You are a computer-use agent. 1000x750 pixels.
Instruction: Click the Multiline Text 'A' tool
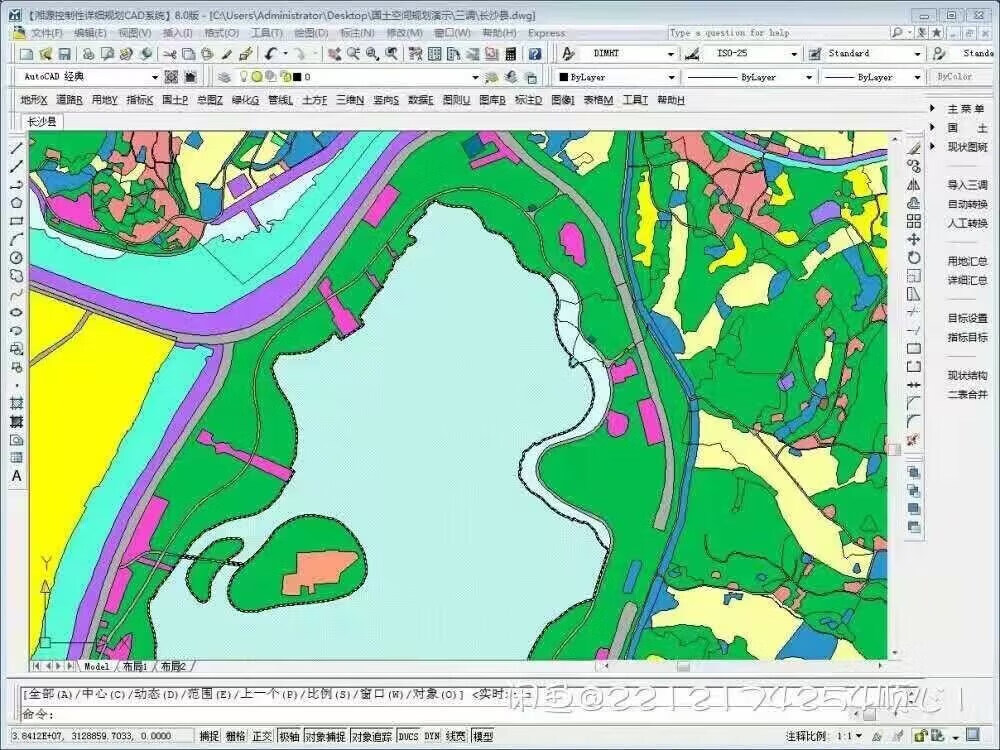tap(16, 476)
